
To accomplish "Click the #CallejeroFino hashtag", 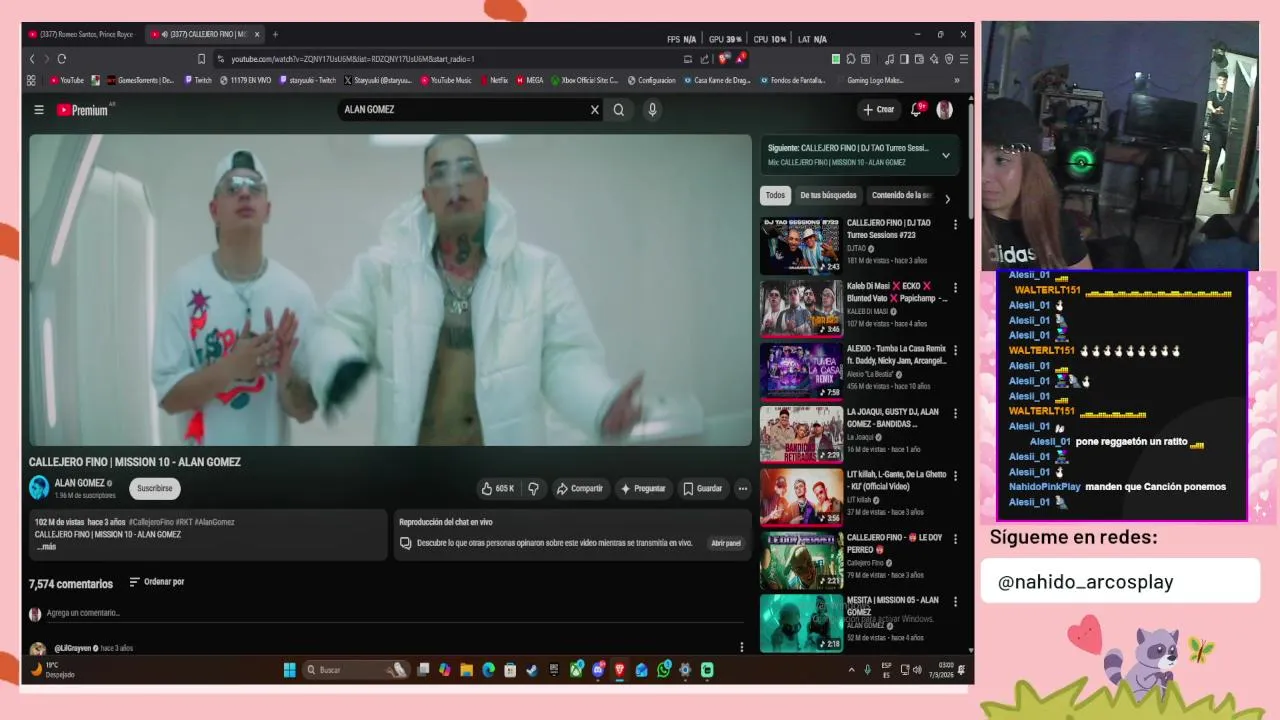I will click(x=153, y=523).
